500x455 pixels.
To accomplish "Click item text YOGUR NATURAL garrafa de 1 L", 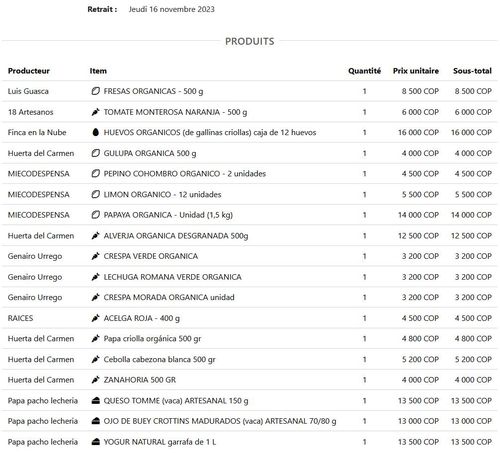I will [x=160, y=442].
